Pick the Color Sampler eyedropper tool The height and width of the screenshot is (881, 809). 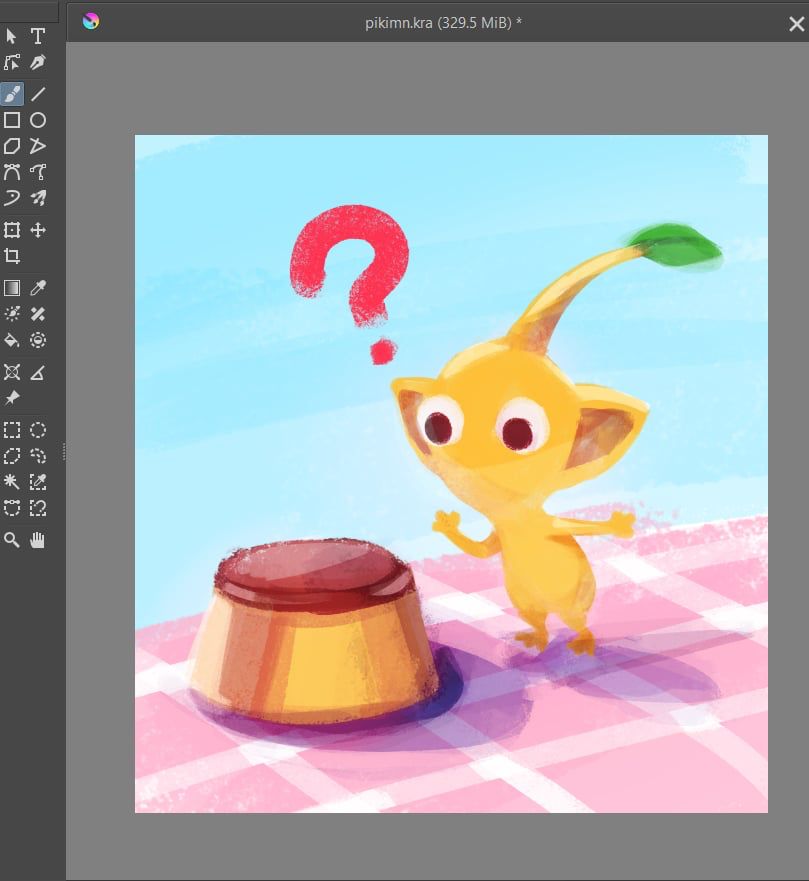pyautogui.click(x=38, y=288)
